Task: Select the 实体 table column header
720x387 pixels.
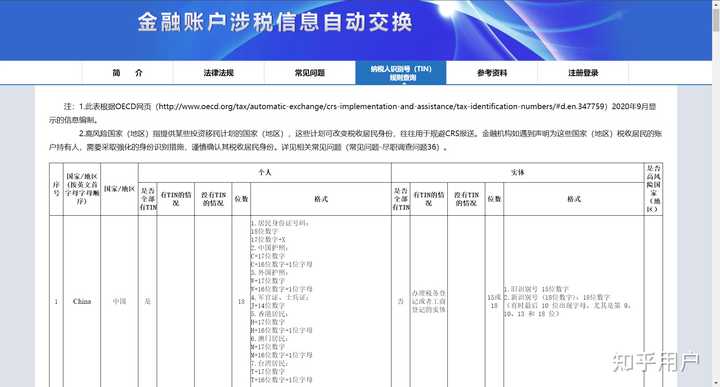Action: [x=518, y=172]
